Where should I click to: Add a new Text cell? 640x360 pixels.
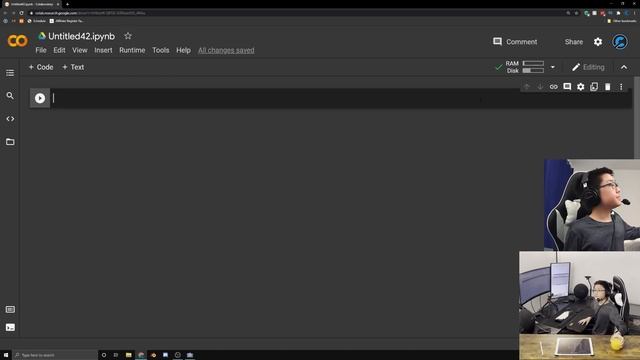coord(73,67)
